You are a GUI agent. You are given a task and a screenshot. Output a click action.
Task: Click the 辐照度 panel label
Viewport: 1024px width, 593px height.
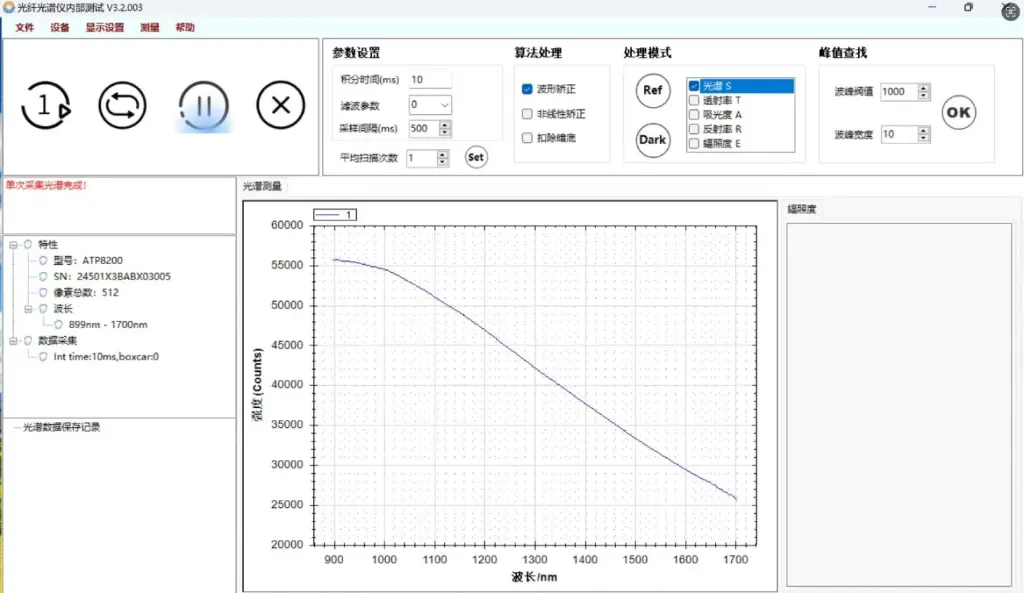coord(801,209)
